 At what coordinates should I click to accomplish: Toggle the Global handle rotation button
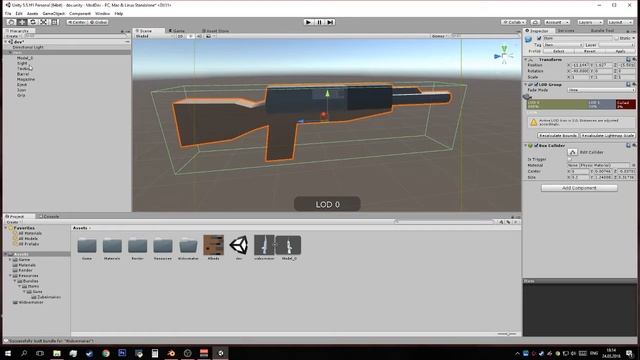pos(98,22)
